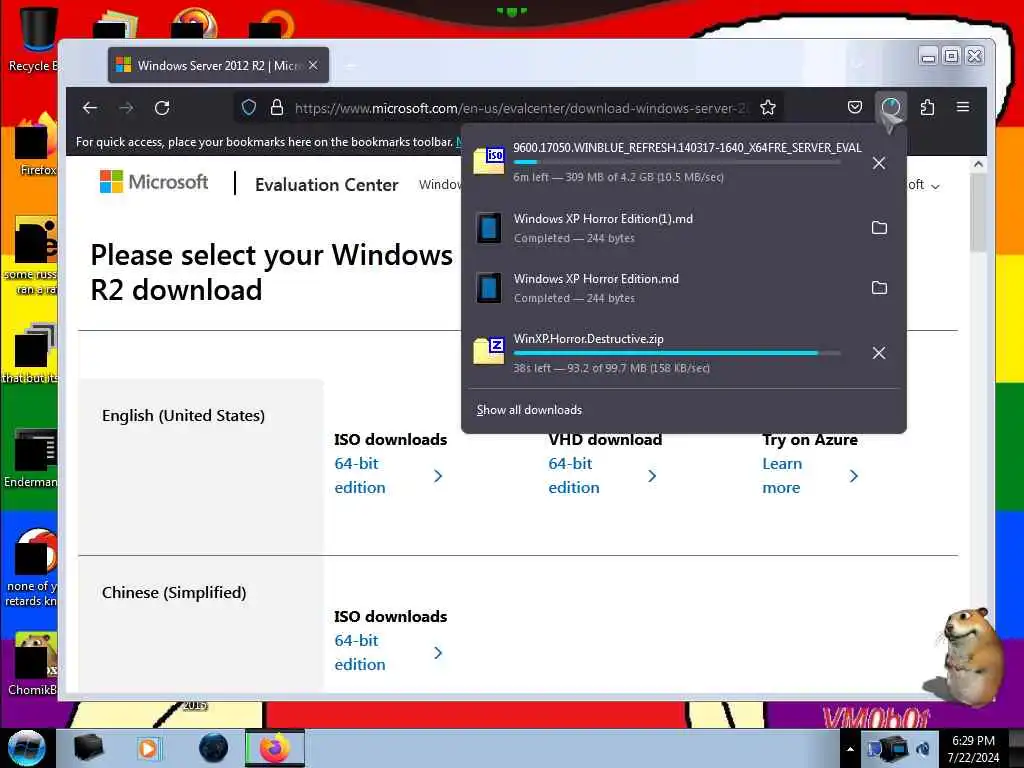The height and width of the screenshot is (768, 1024).
Task: Cancel the WinXP.Horror.Destructive.zip download
Action: tap(879, 353)
